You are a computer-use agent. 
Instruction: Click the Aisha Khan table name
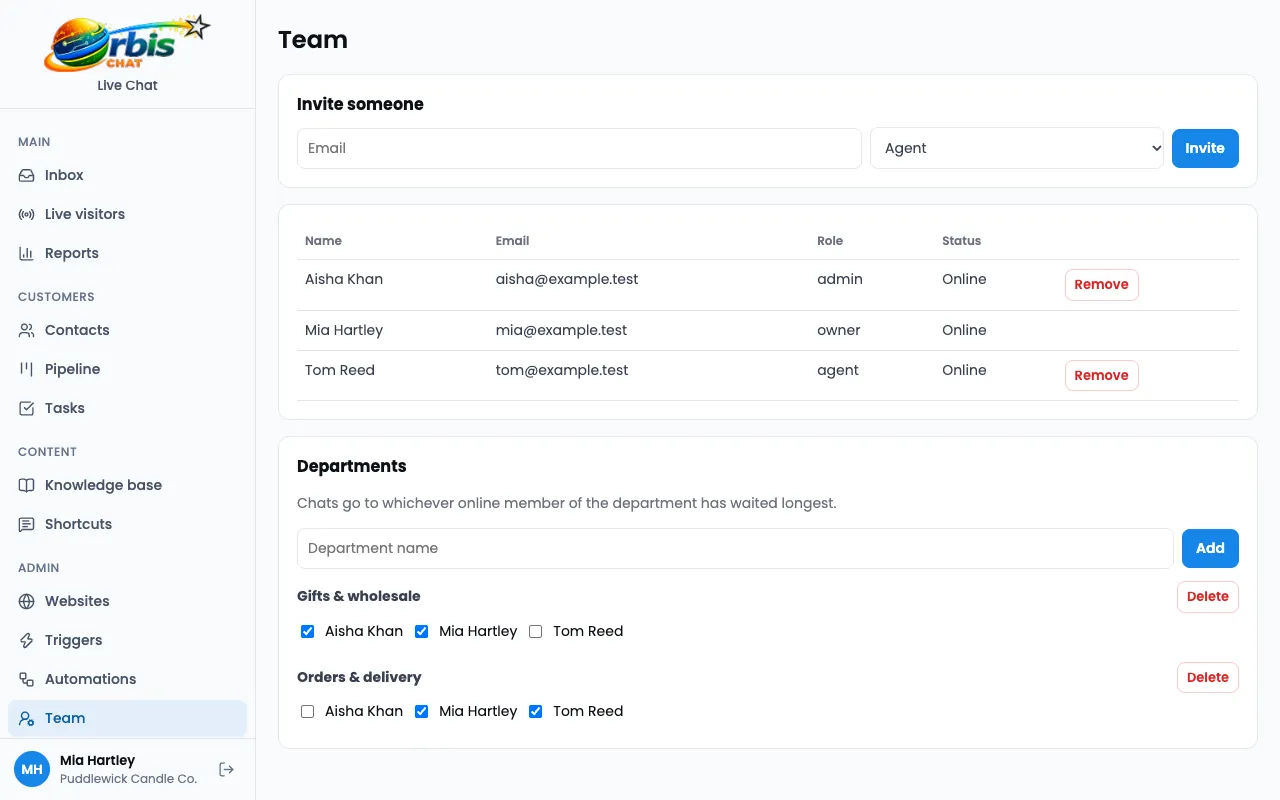click(x=344, y=279)
